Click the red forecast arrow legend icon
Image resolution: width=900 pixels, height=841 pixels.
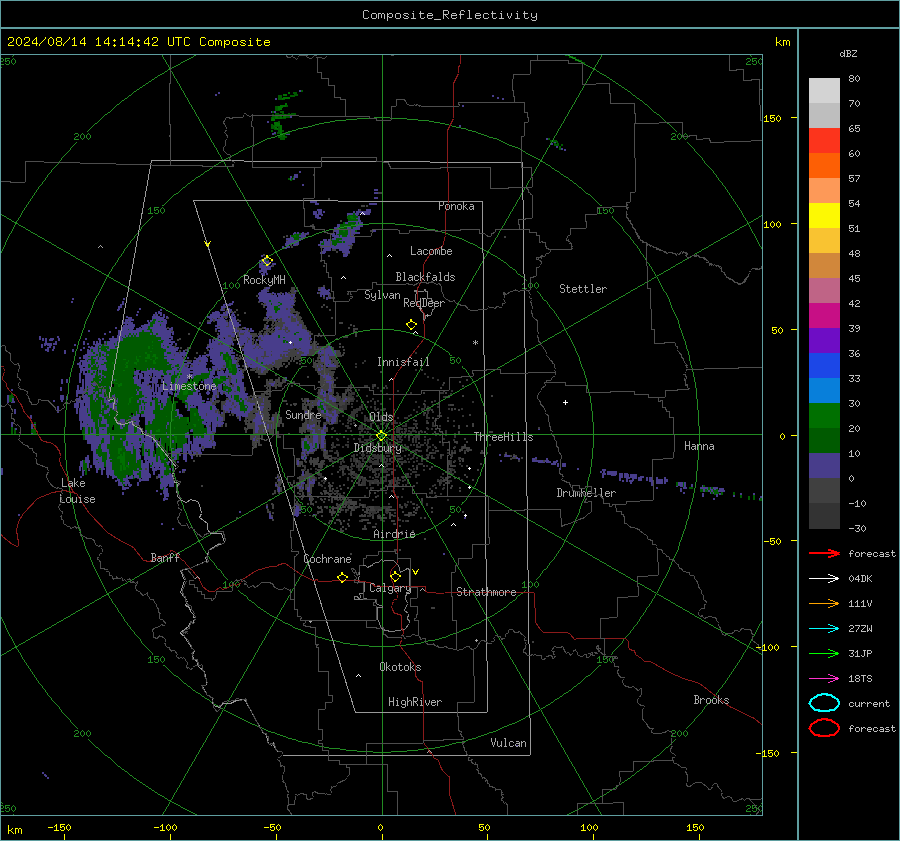(824, 553)
